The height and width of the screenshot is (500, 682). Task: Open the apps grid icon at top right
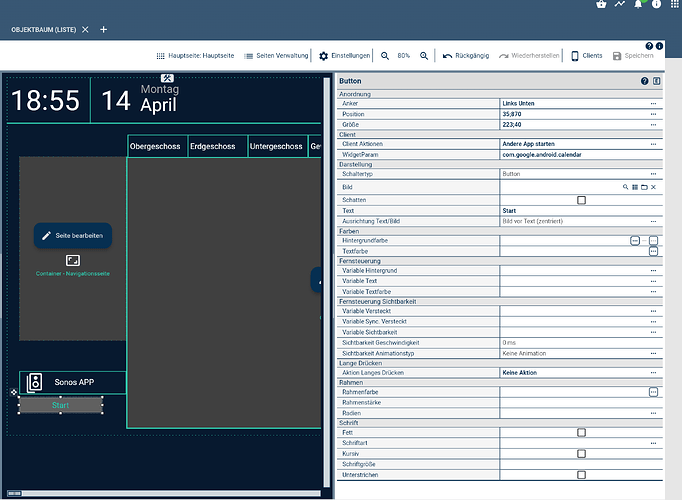pyautogui.click(x=675, y=4)
